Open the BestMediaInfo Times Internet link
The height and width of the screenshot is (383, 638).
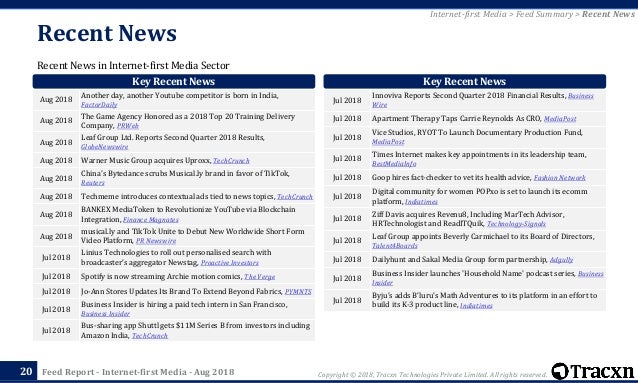pyautogui.click(x=394, y=164)
